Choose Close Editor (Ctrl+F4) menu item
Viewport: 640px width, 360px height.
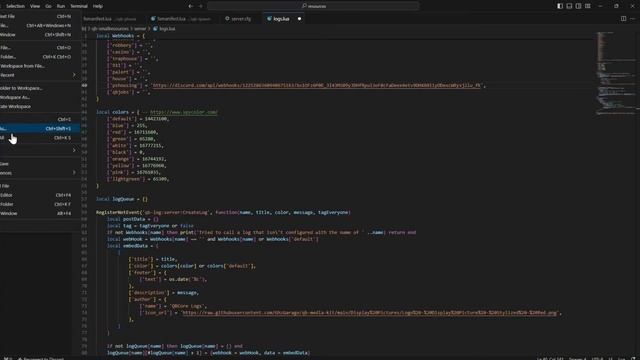pos(39,195)
